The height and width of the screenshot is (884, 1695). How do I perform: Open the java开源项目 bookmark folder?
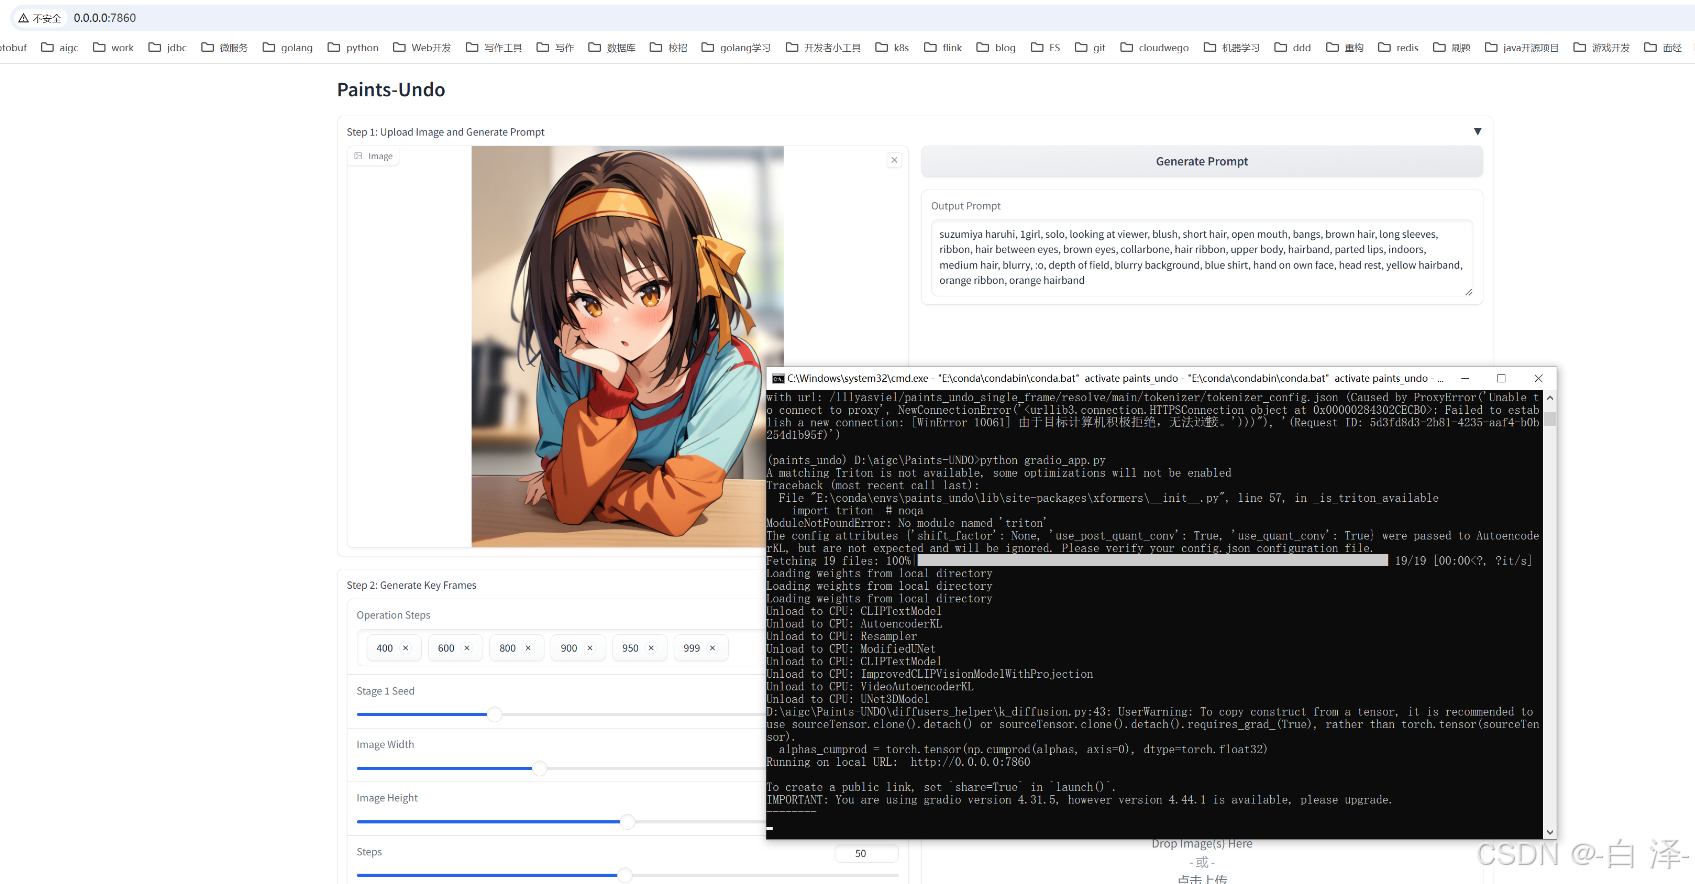pos(1522,47)
